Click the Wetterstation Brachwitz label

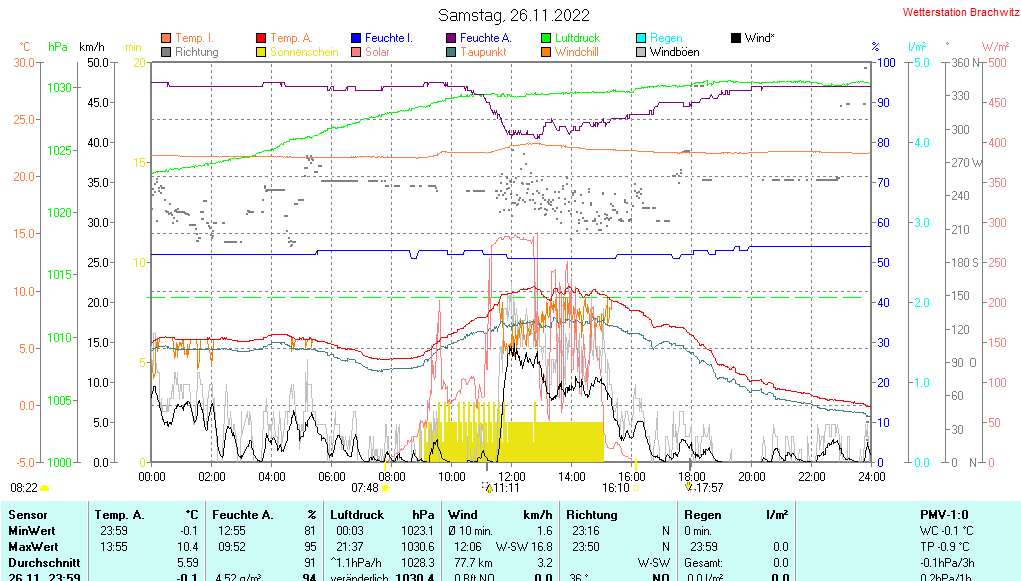[x=954, y=13]
